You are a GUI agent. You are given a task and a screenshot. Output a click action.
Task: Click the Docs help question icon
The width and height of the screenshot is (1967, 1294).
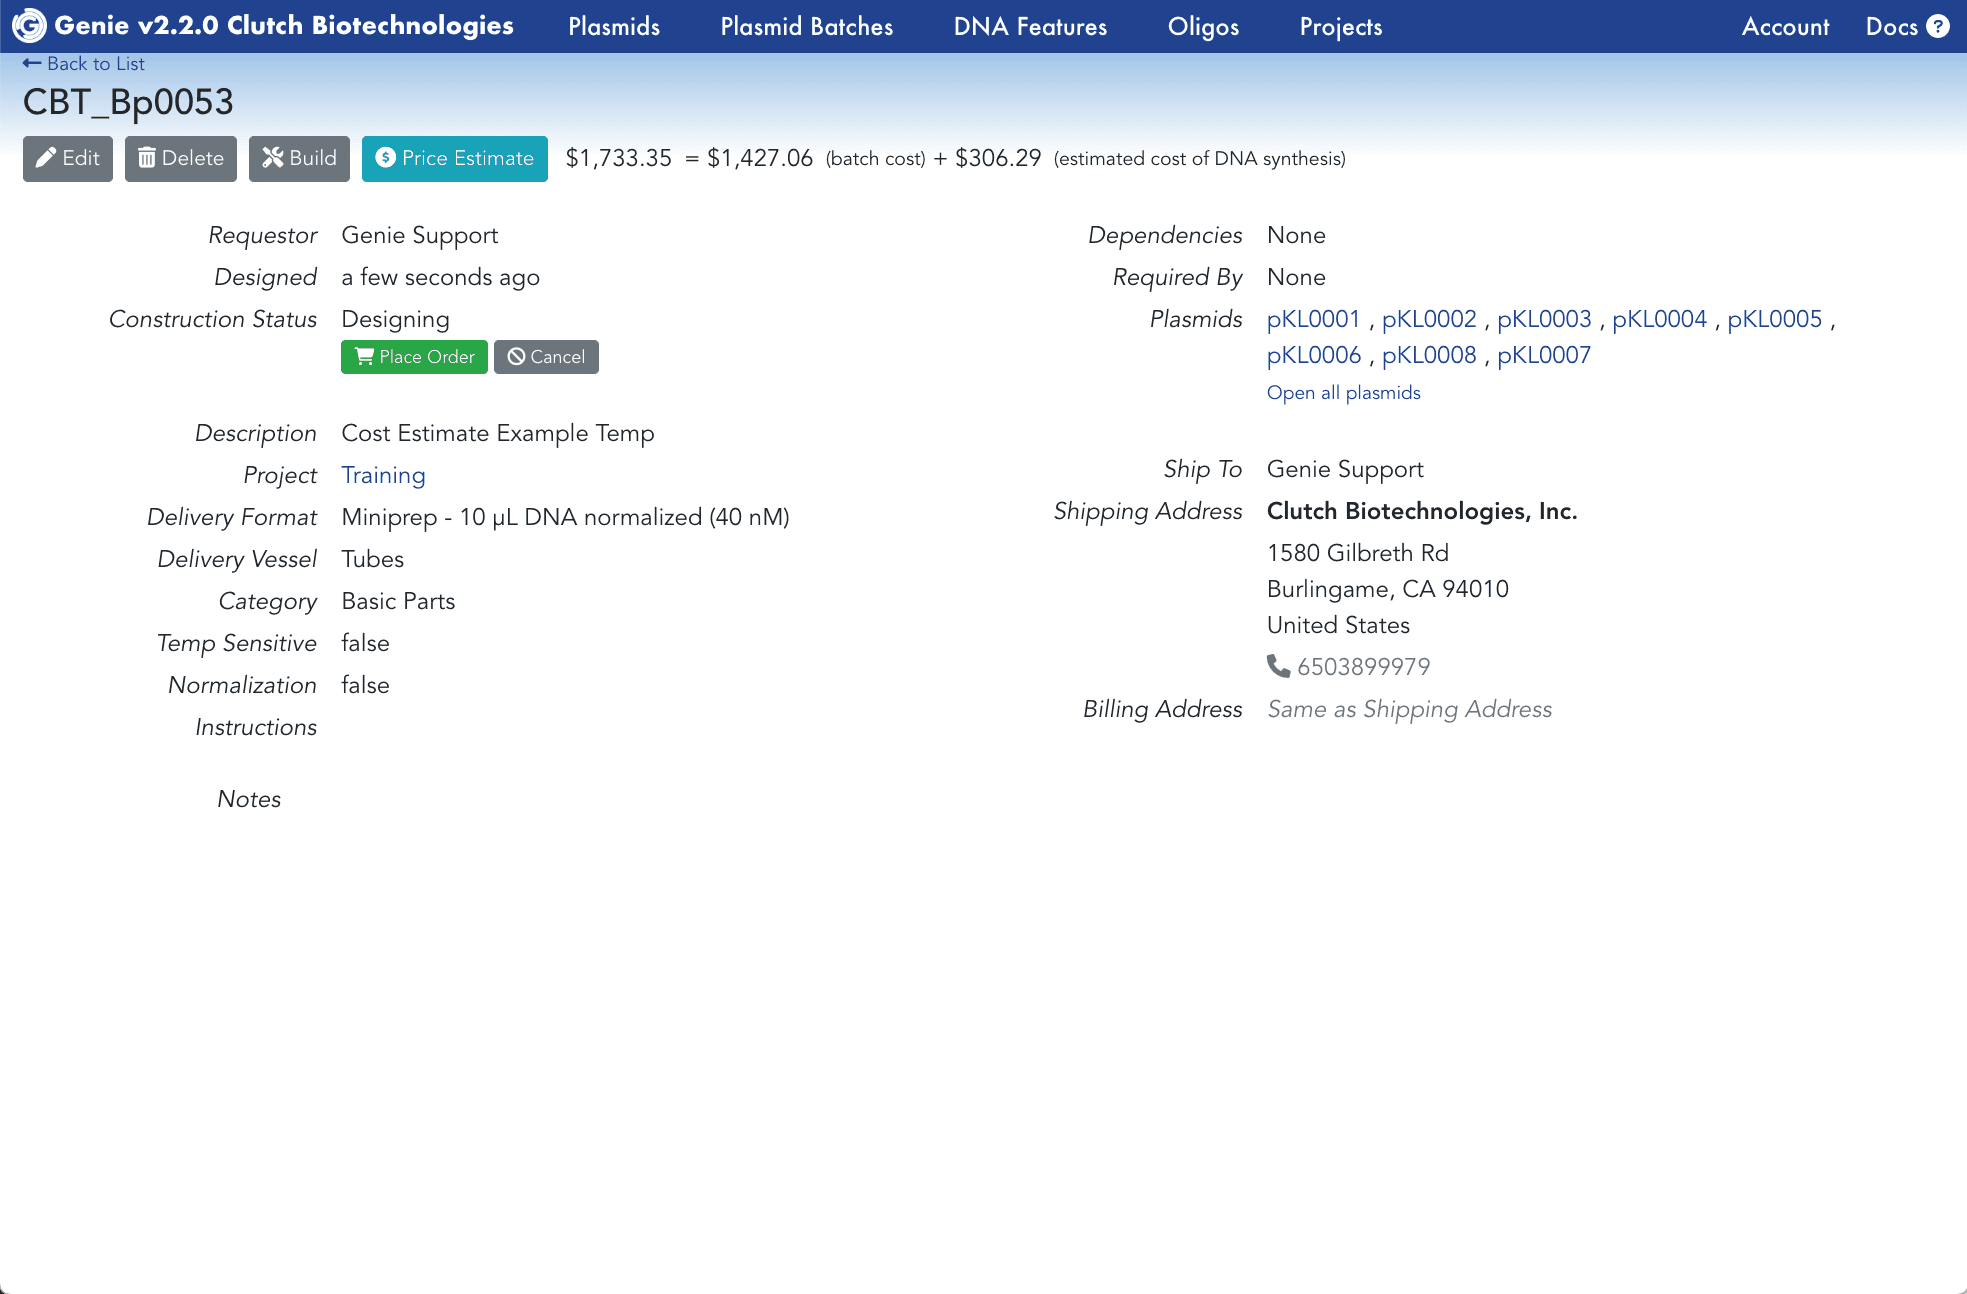(1938, 26)
